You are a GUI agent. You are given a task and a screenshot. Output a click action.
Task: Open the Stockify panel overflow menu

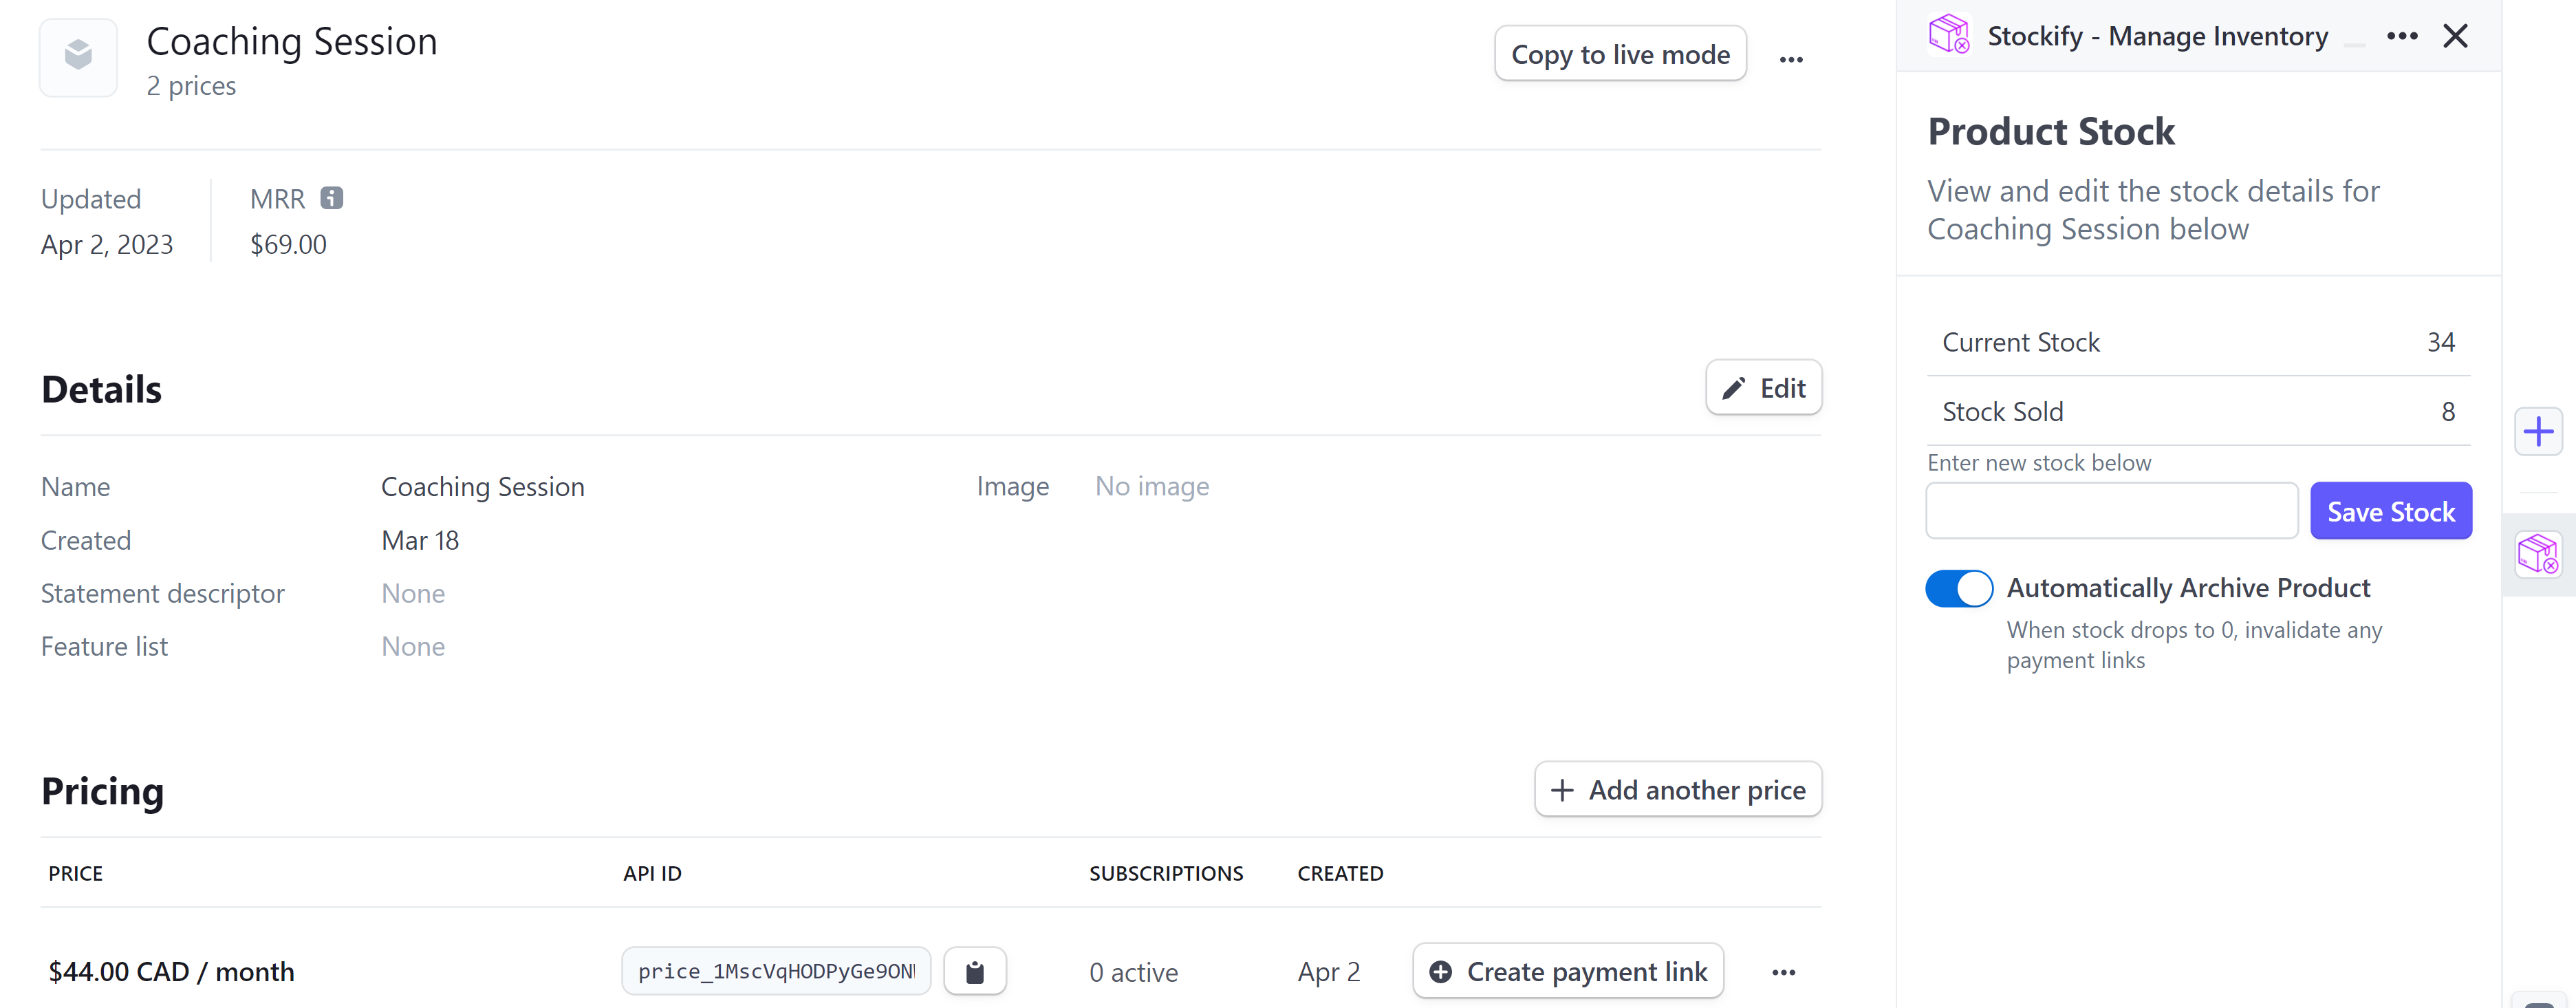[2403, 35]
